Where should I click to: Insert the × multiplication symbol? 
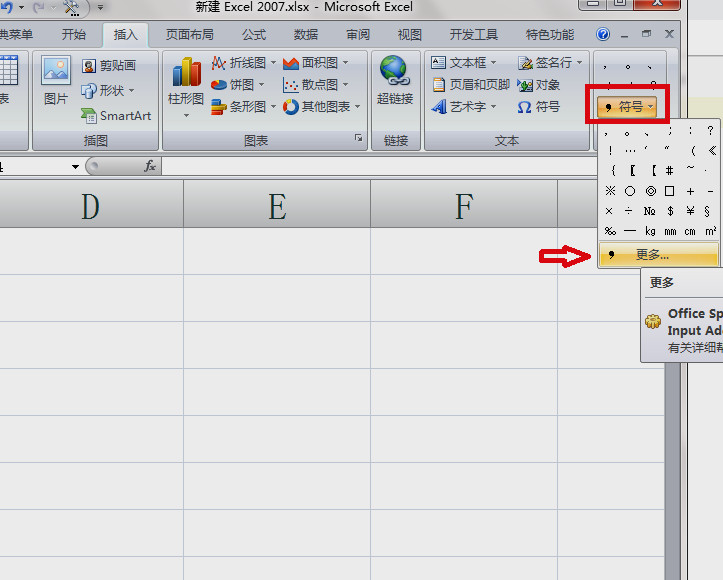pos(609,211)
